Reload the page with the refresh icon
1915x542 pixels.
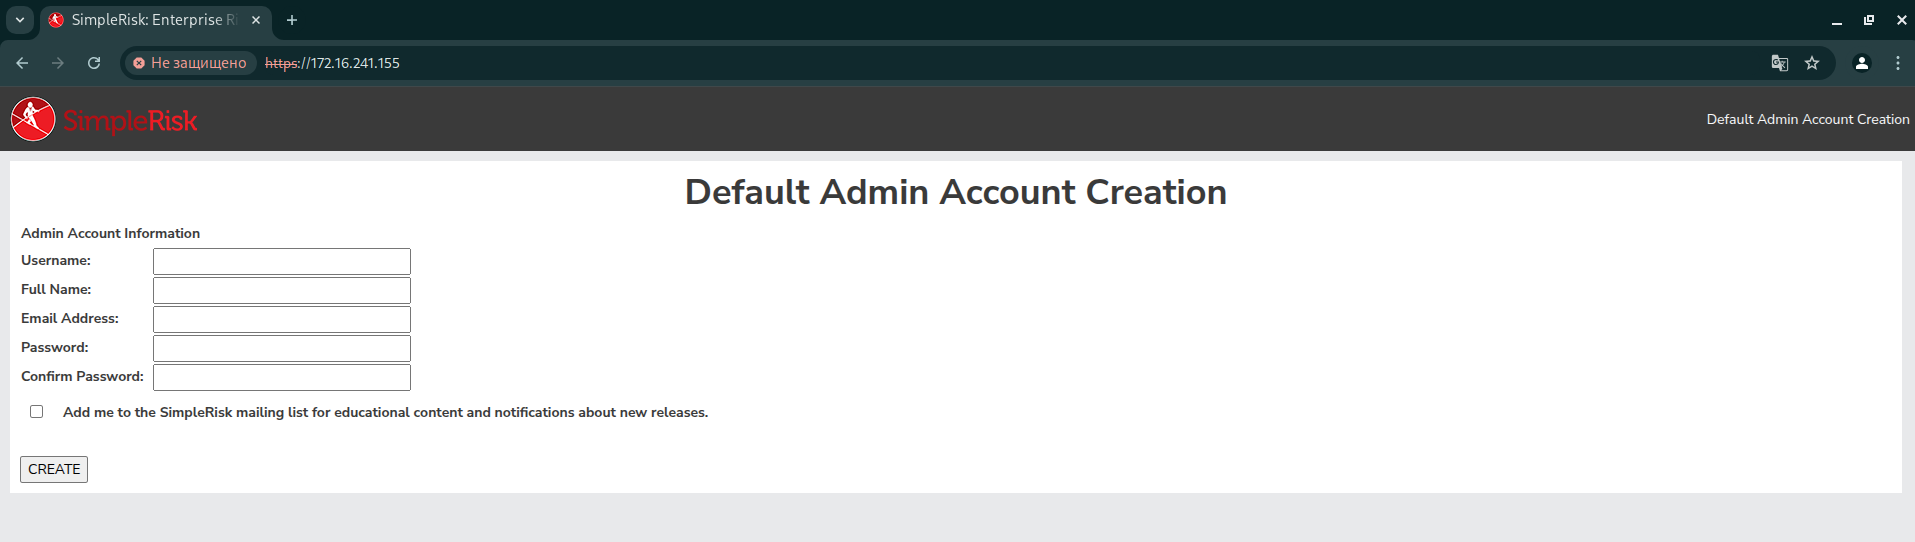[x=94, y=63]
